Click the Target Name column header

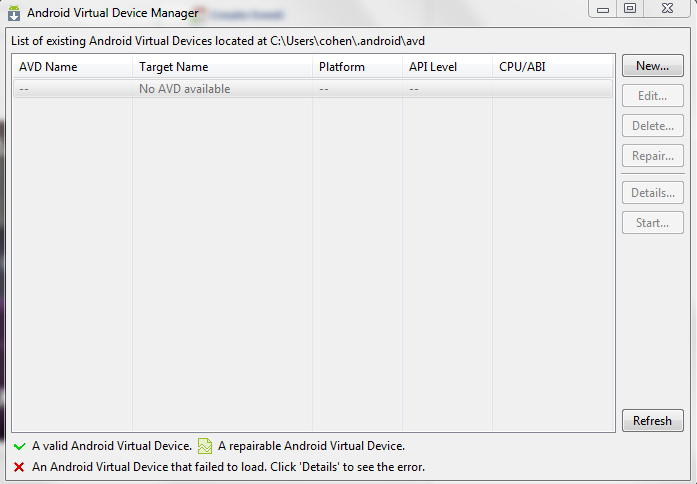click(x=222, y=67)
